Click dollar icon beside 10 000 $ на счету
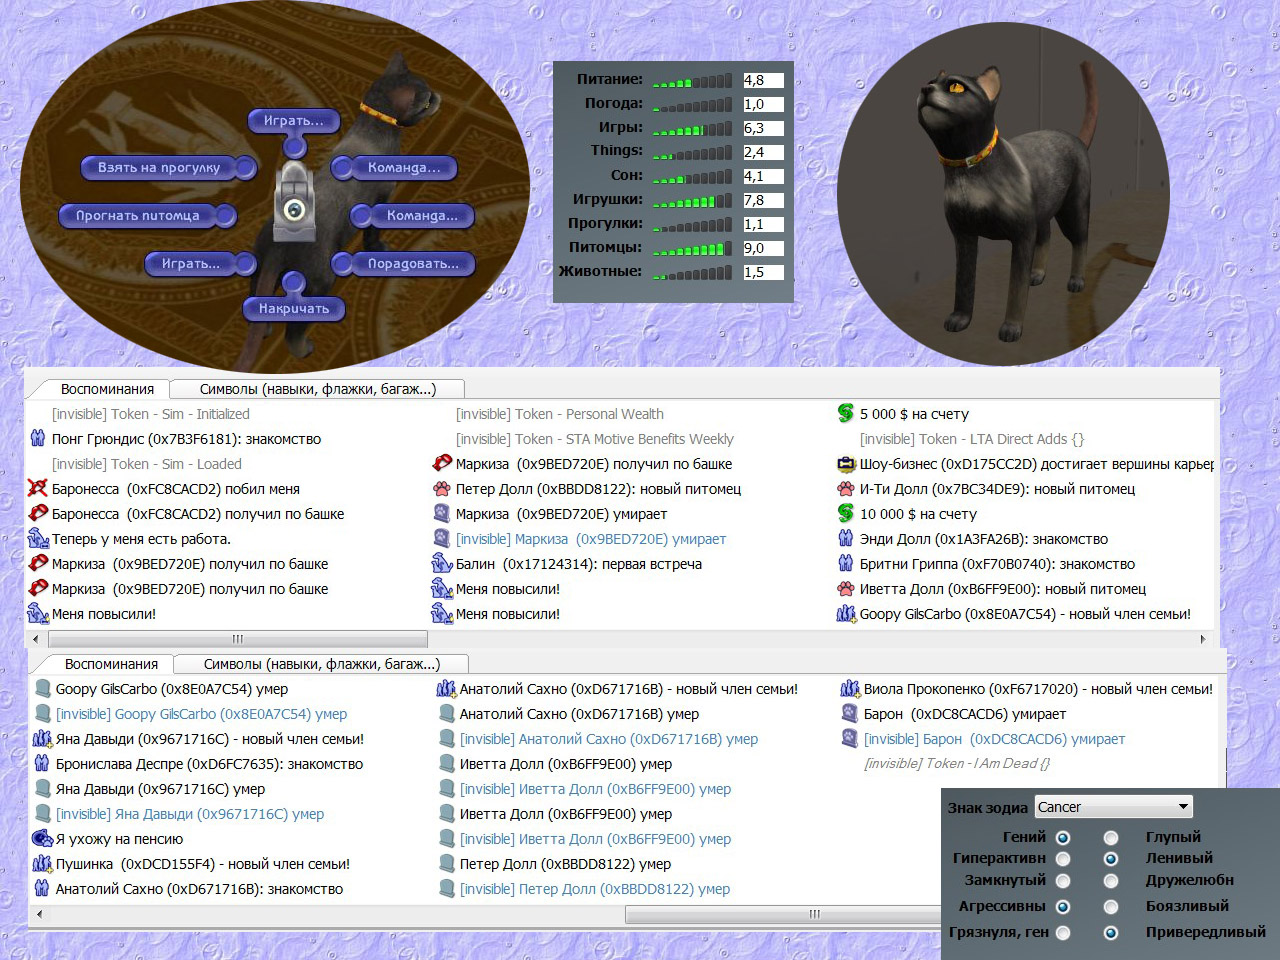This screenshot has width=1280, height=960. [x=846, y=514]
